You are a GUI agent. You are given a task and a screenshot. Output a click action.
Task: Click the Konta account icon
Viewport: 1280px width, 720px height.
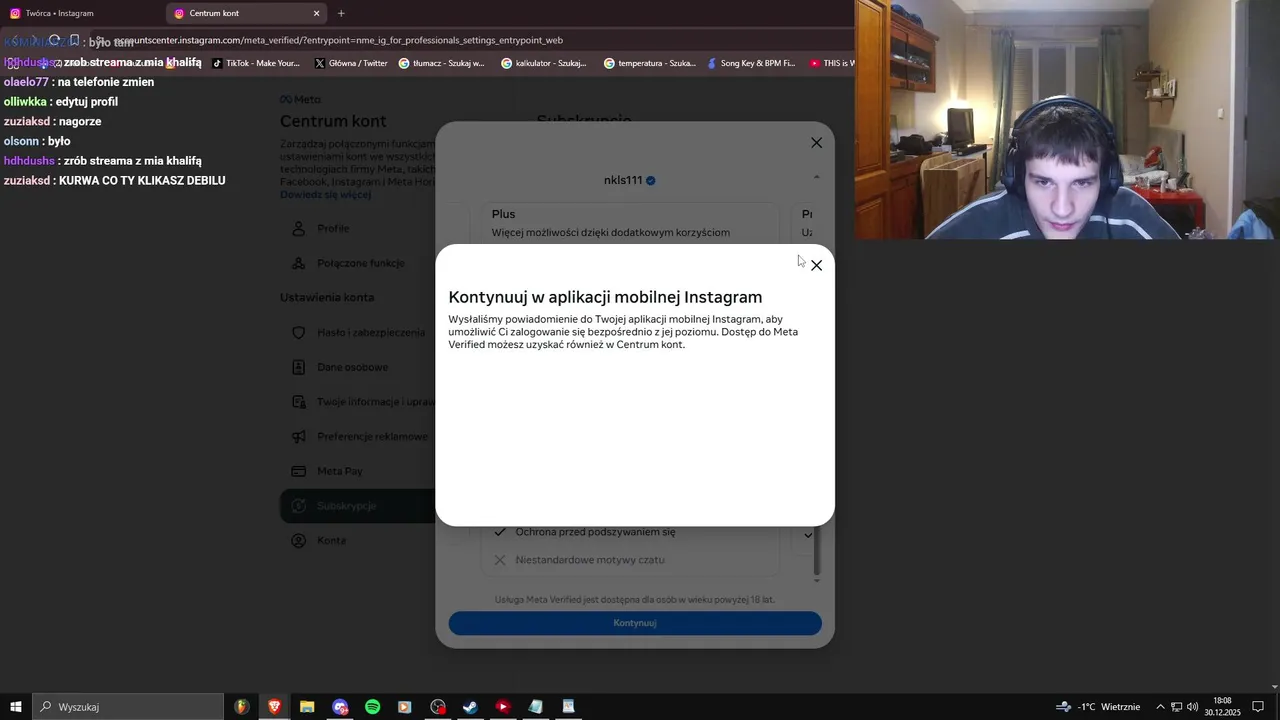click(298, 540)
